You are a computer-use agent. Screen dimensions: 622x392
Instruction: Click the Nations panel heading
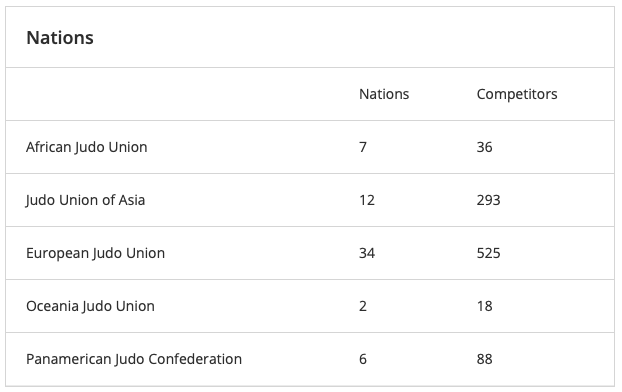point(60,38)
